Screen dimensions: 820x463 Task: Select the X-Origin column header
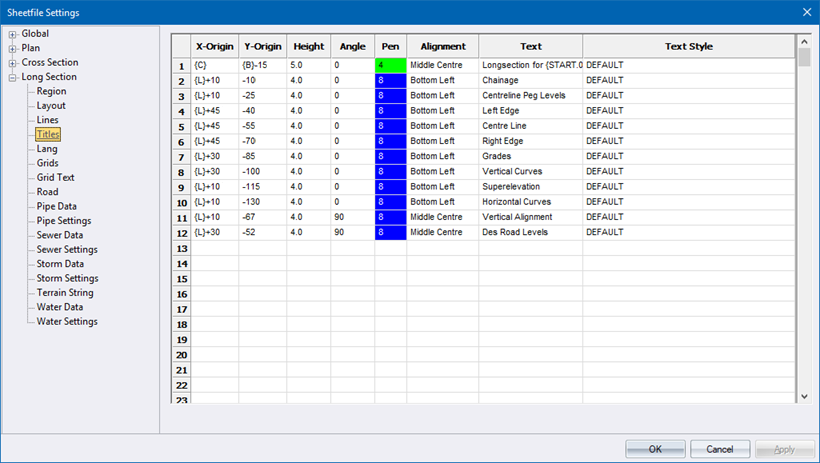(x=215, y=46)
